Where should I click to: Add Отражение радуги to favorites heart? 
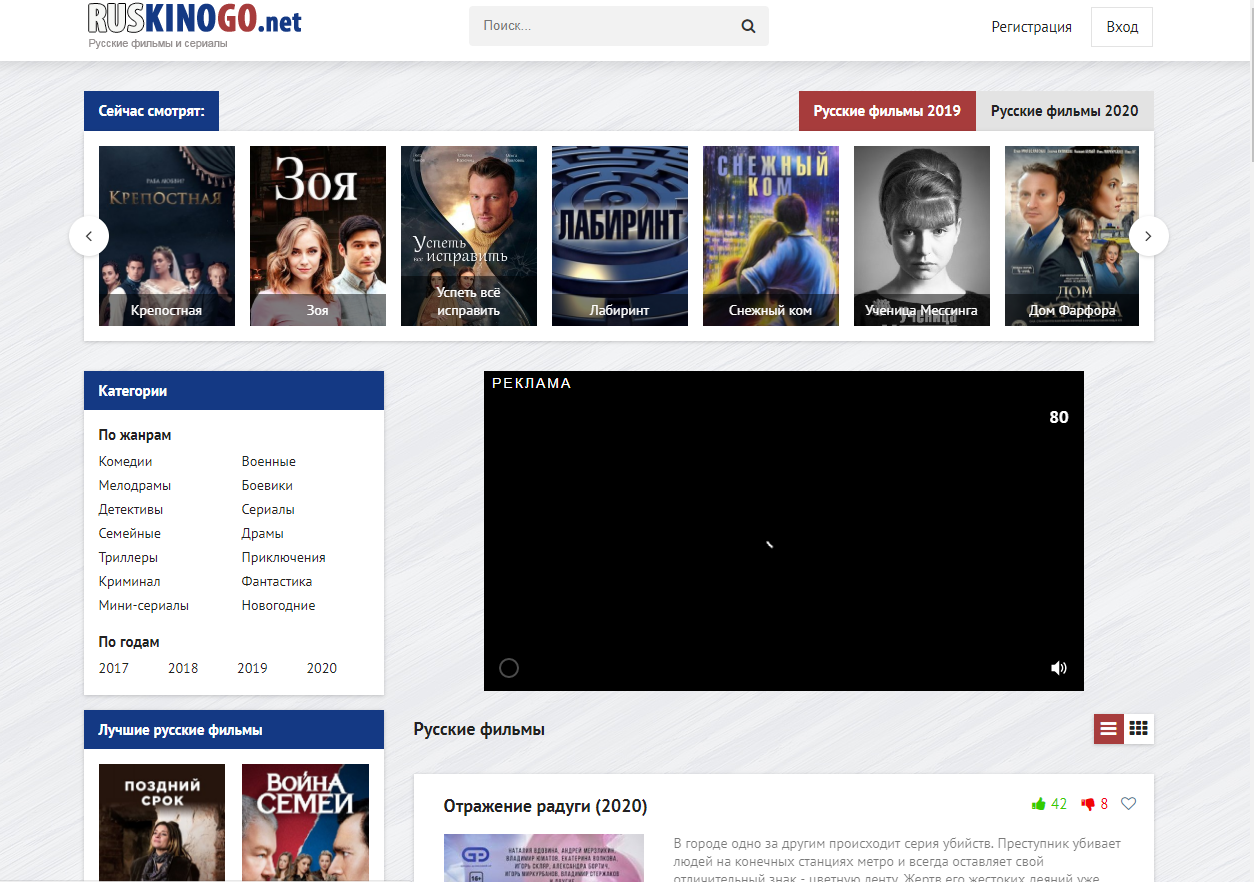pos(1129,804)
